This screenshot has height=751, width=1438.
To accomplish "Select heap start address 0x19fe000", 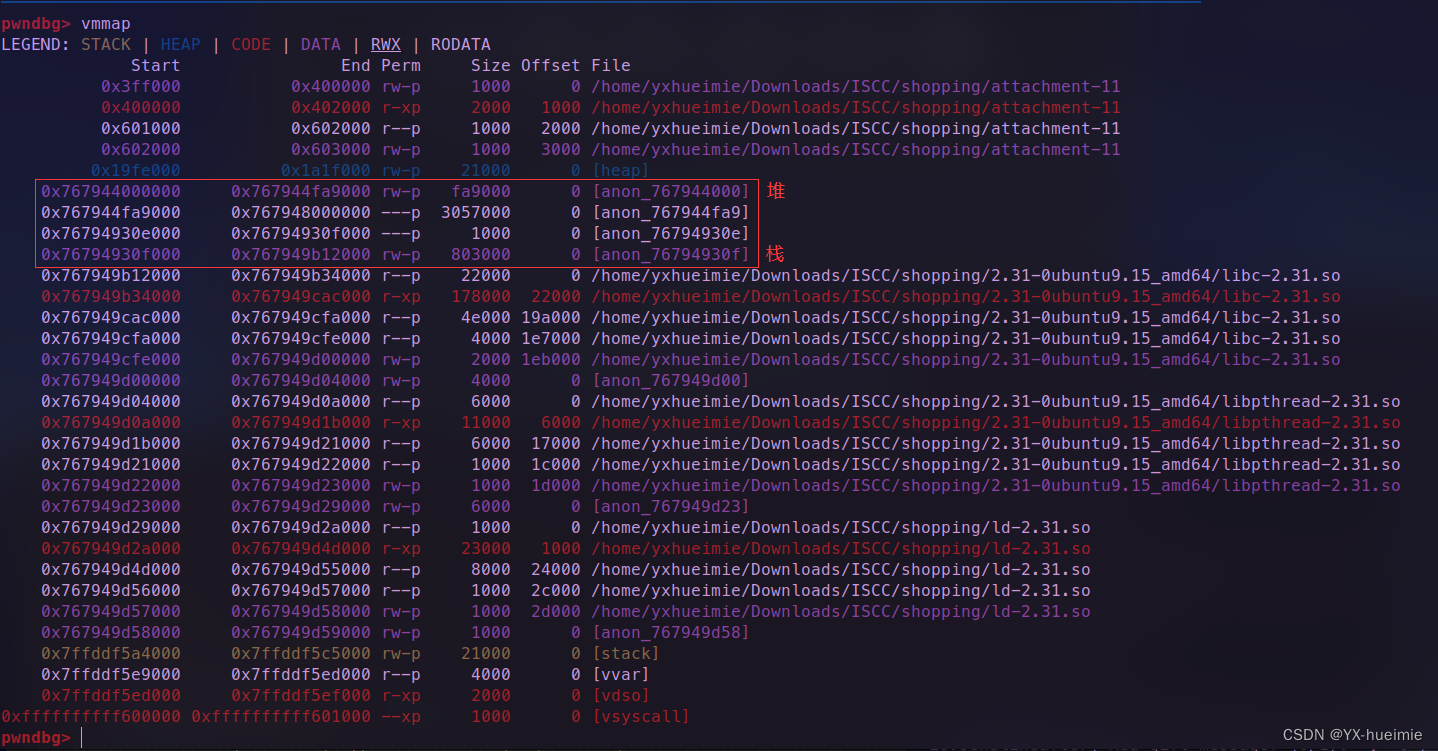I will pyautogui.click(x=136, y=170).
